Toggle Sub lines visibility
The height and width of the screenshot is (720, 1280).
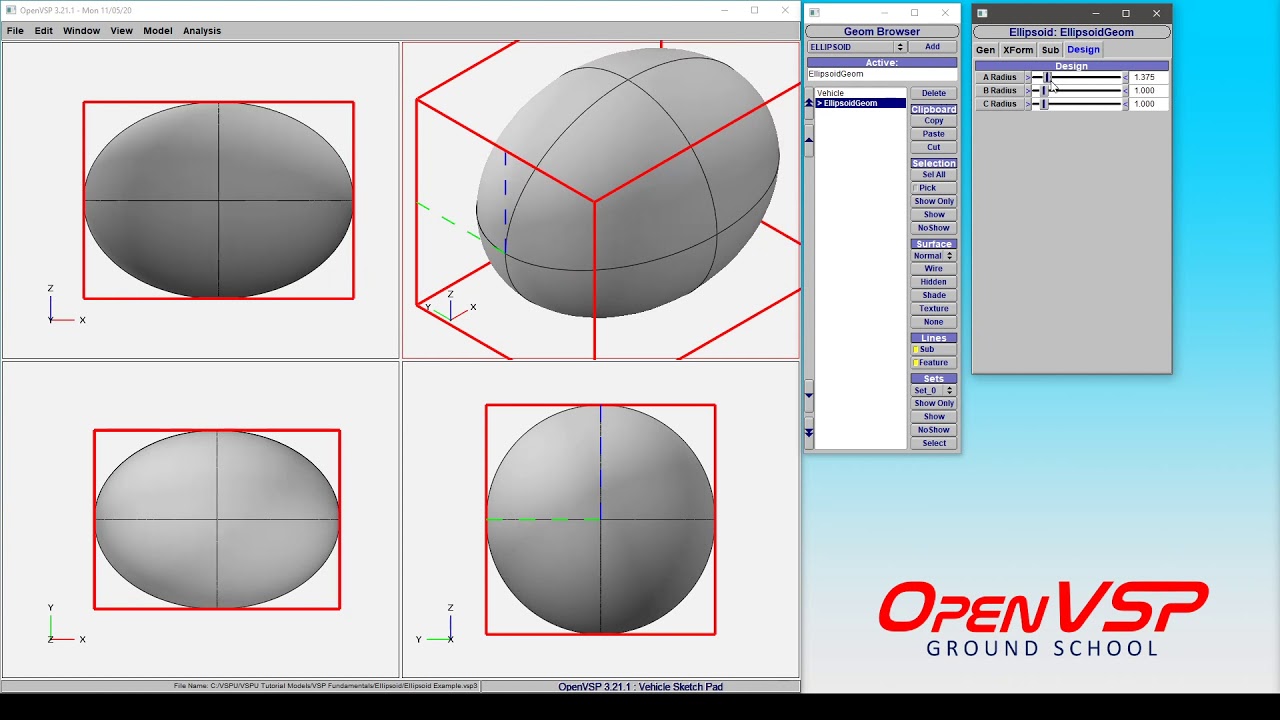tap(933, 349)
